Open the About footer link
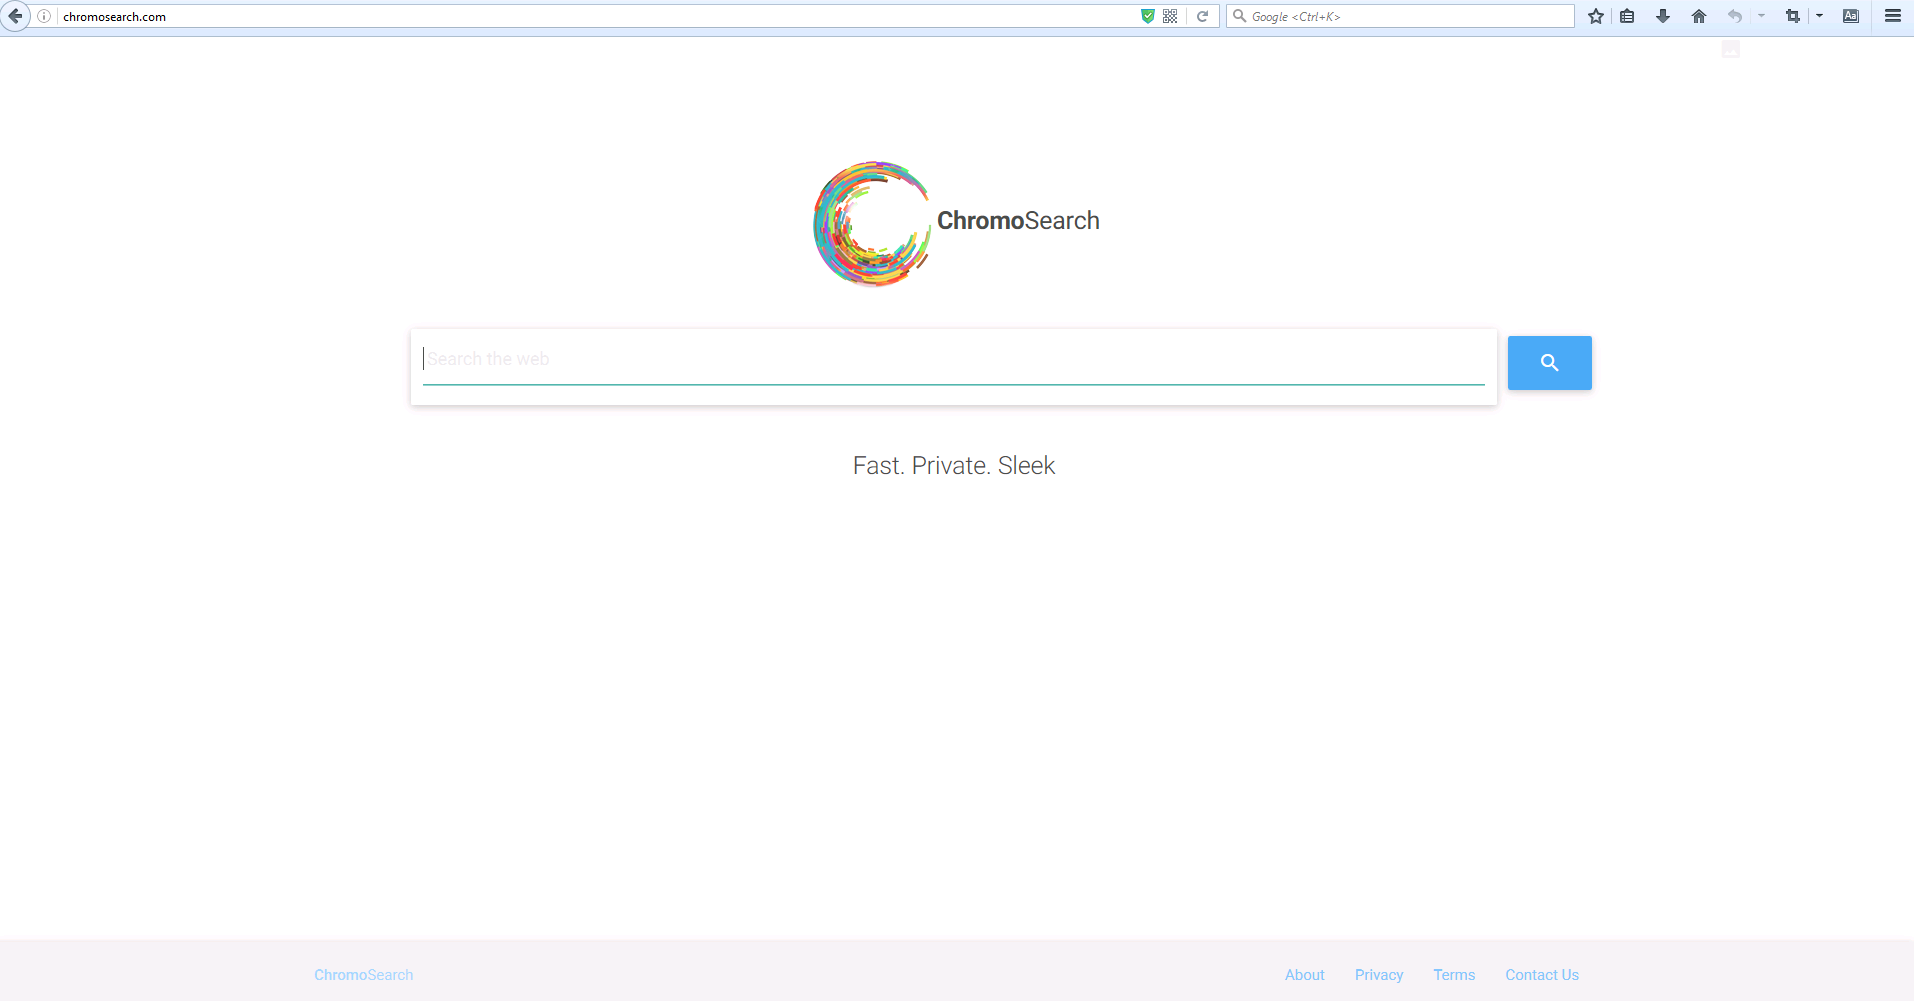The height and width of the screenshot is (1001, 1914). tap(1305, 975)
